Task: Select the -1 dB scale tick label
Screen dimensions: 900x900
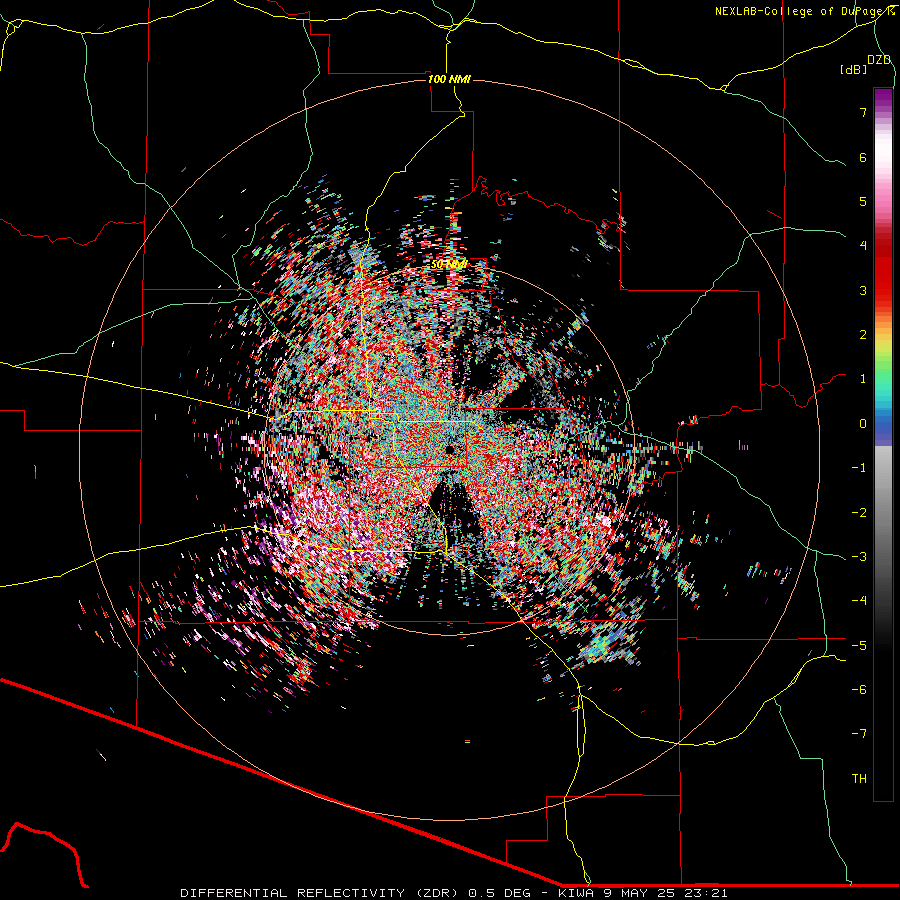Action: pos(859,468)
